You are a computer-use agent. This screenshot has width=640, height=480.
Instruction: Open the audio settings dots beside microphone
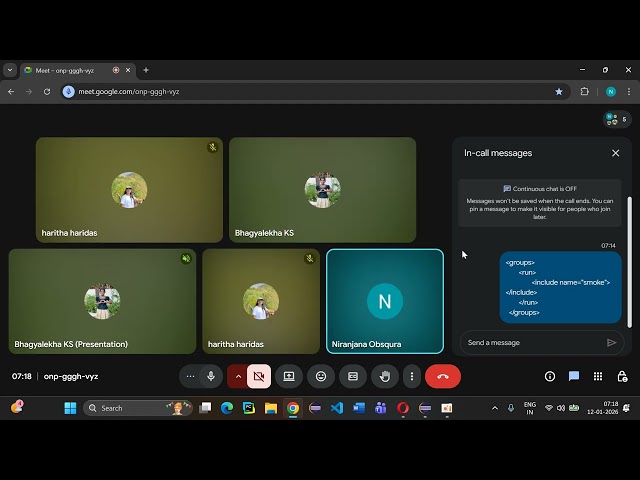(190, 376)
